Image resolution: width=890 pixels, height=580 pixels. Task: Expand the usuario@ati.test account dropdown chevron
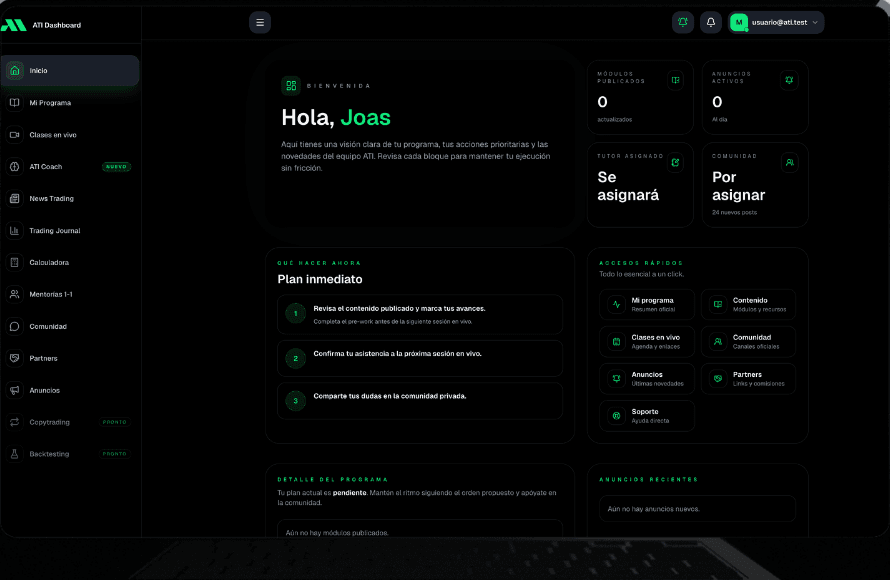pyautogui.click(x=815, y=23)
